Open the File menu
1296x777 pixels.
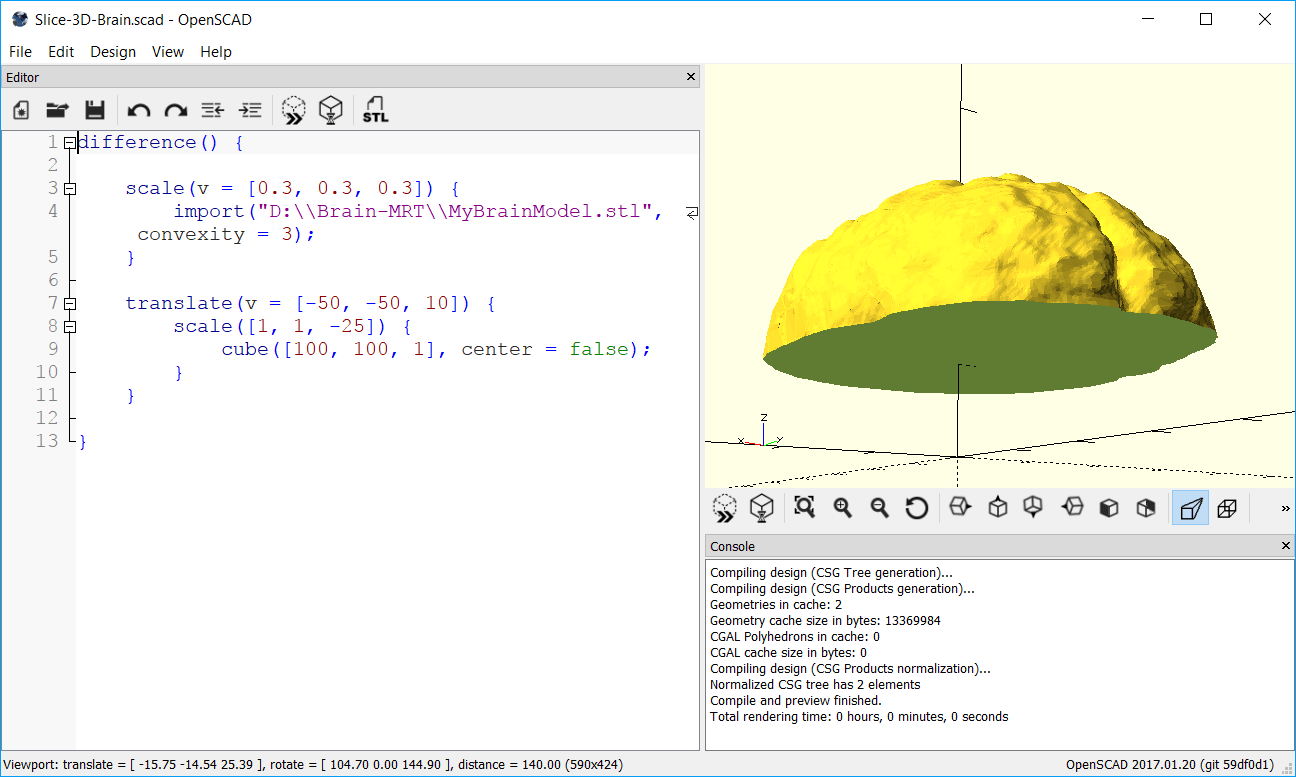[x=20, y=52]
